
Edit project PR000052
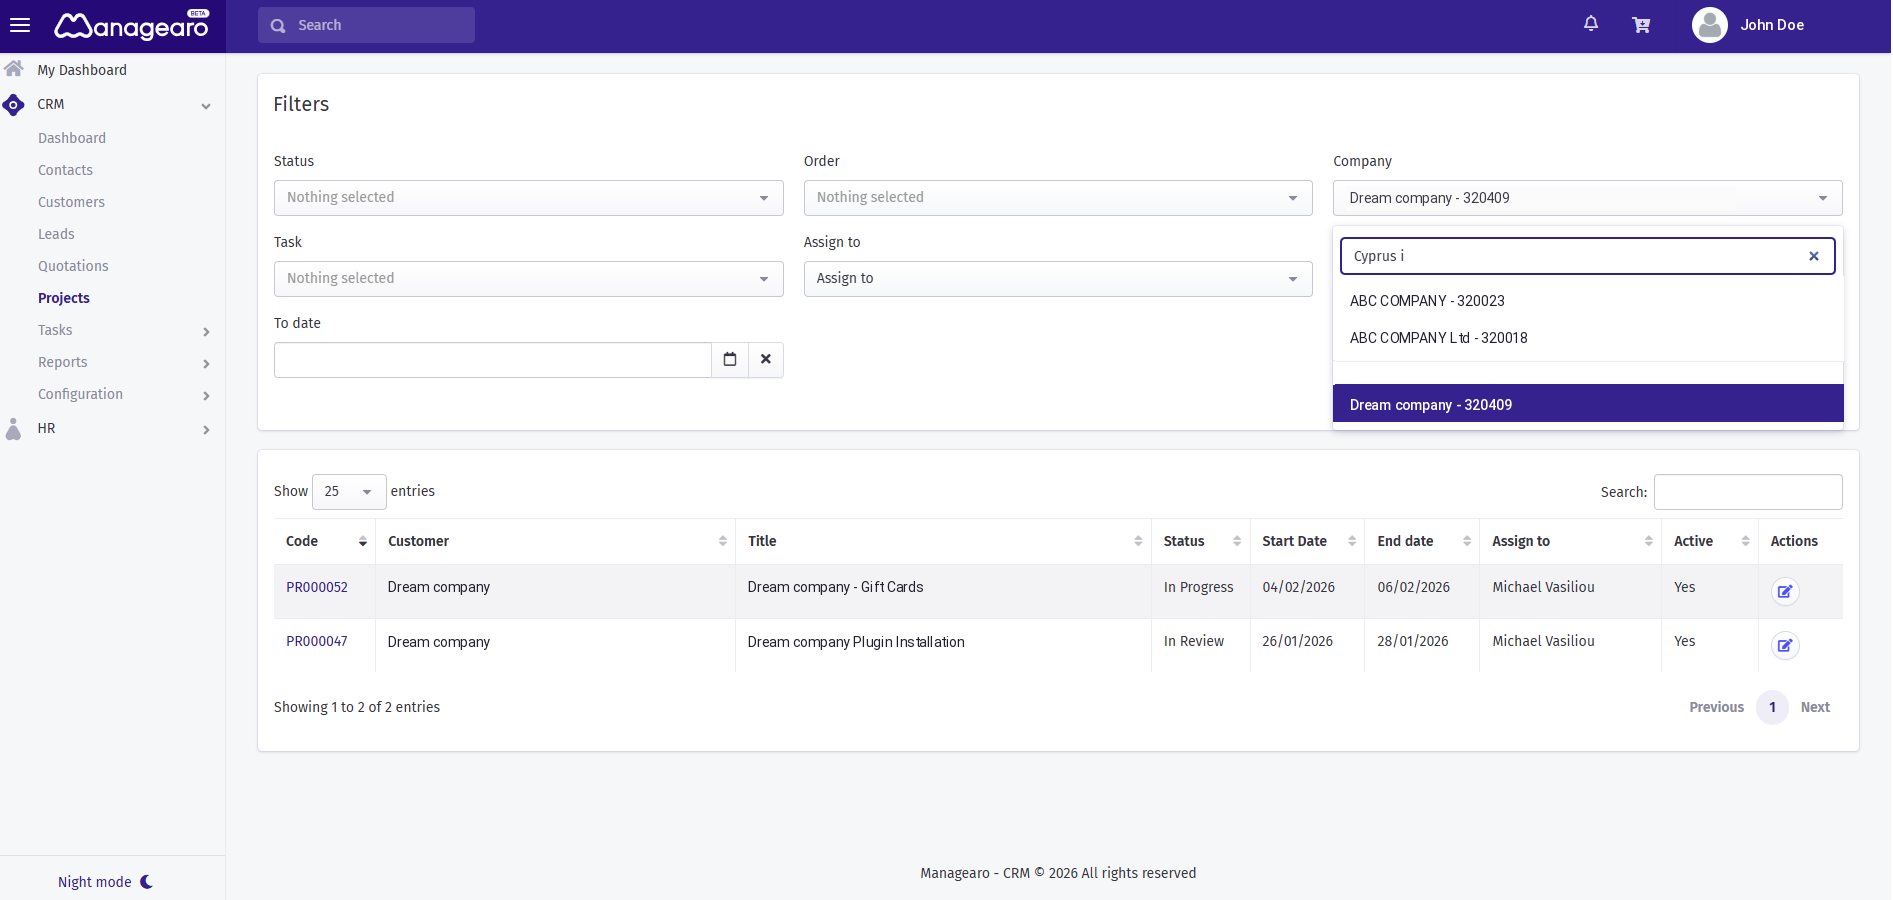click(1785, 591)
